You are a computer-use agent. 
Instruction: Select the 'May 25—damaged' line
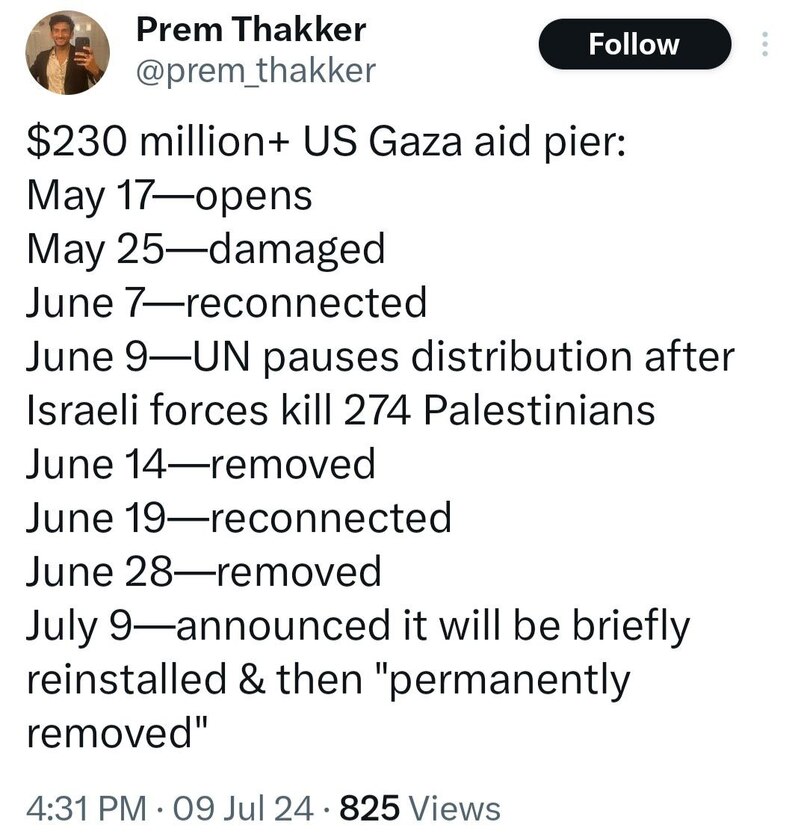(206, 250)
